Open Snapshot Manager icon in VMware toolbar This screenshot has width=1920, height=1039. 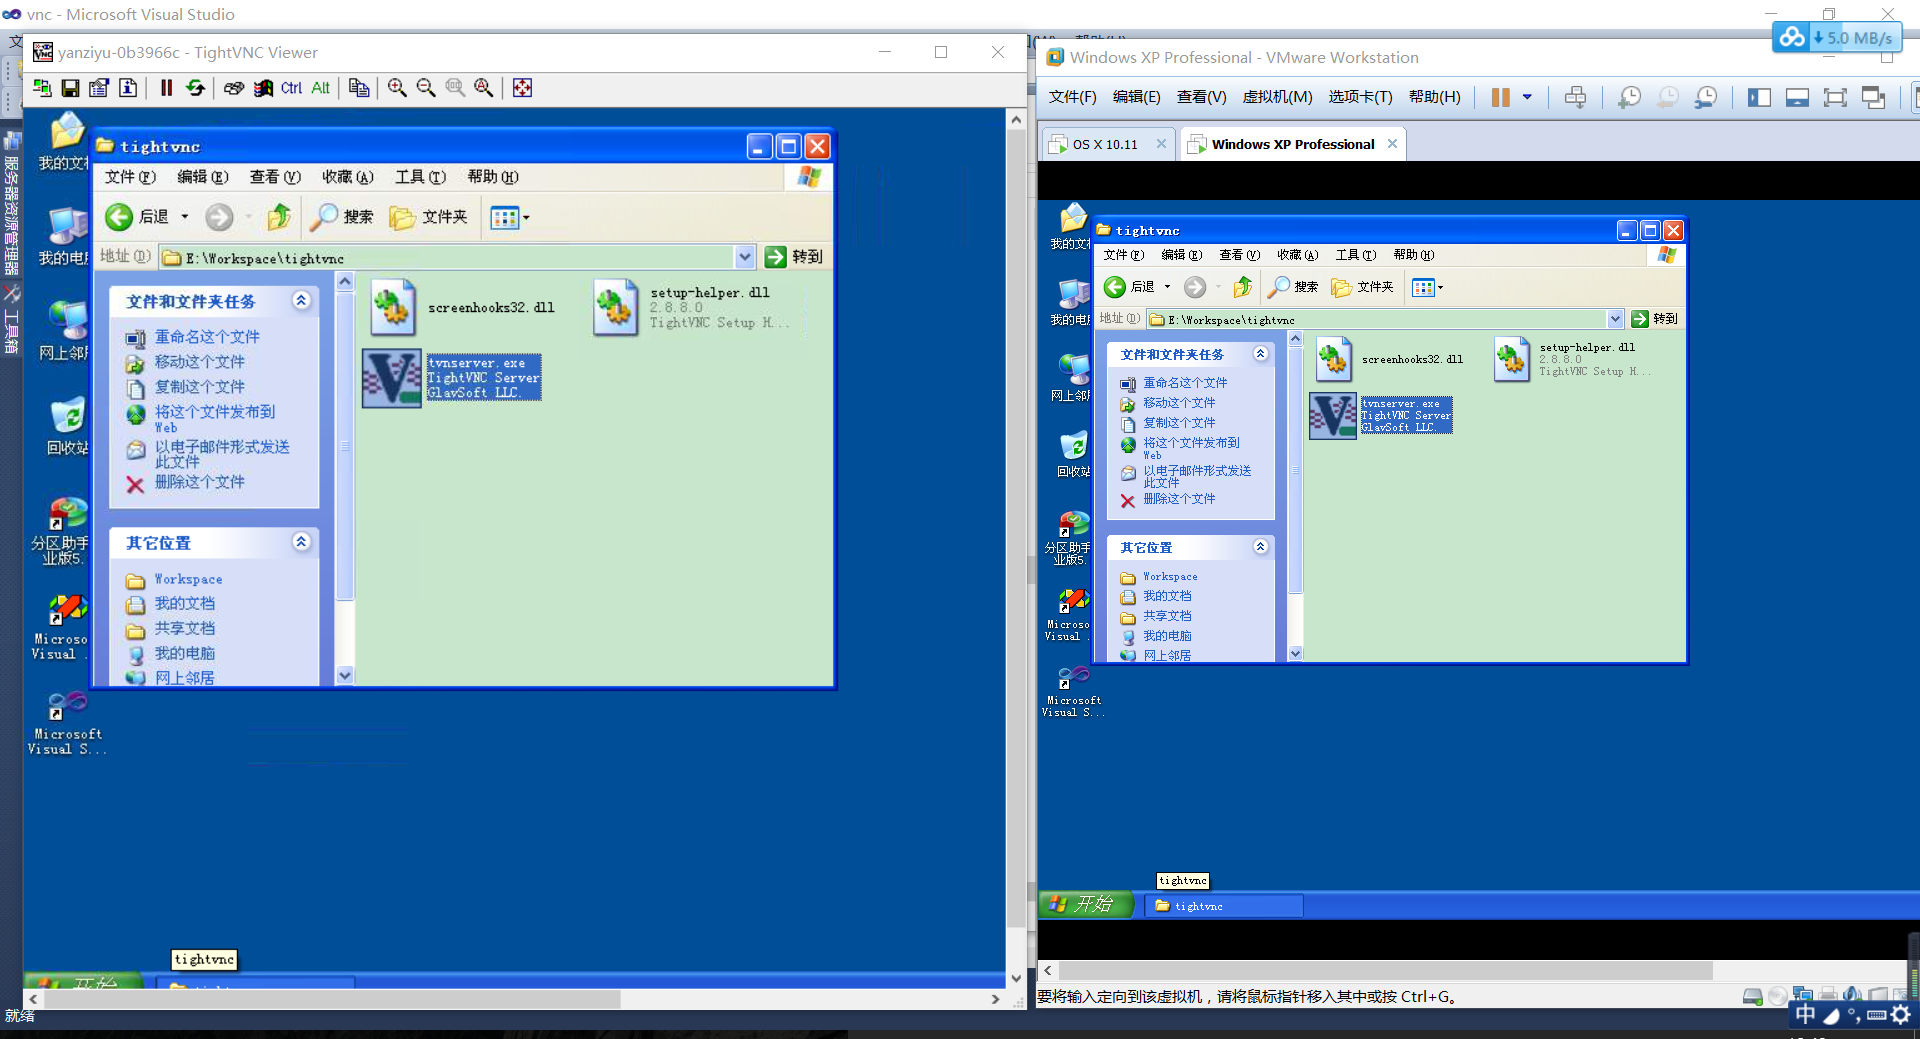point(1706,97)
